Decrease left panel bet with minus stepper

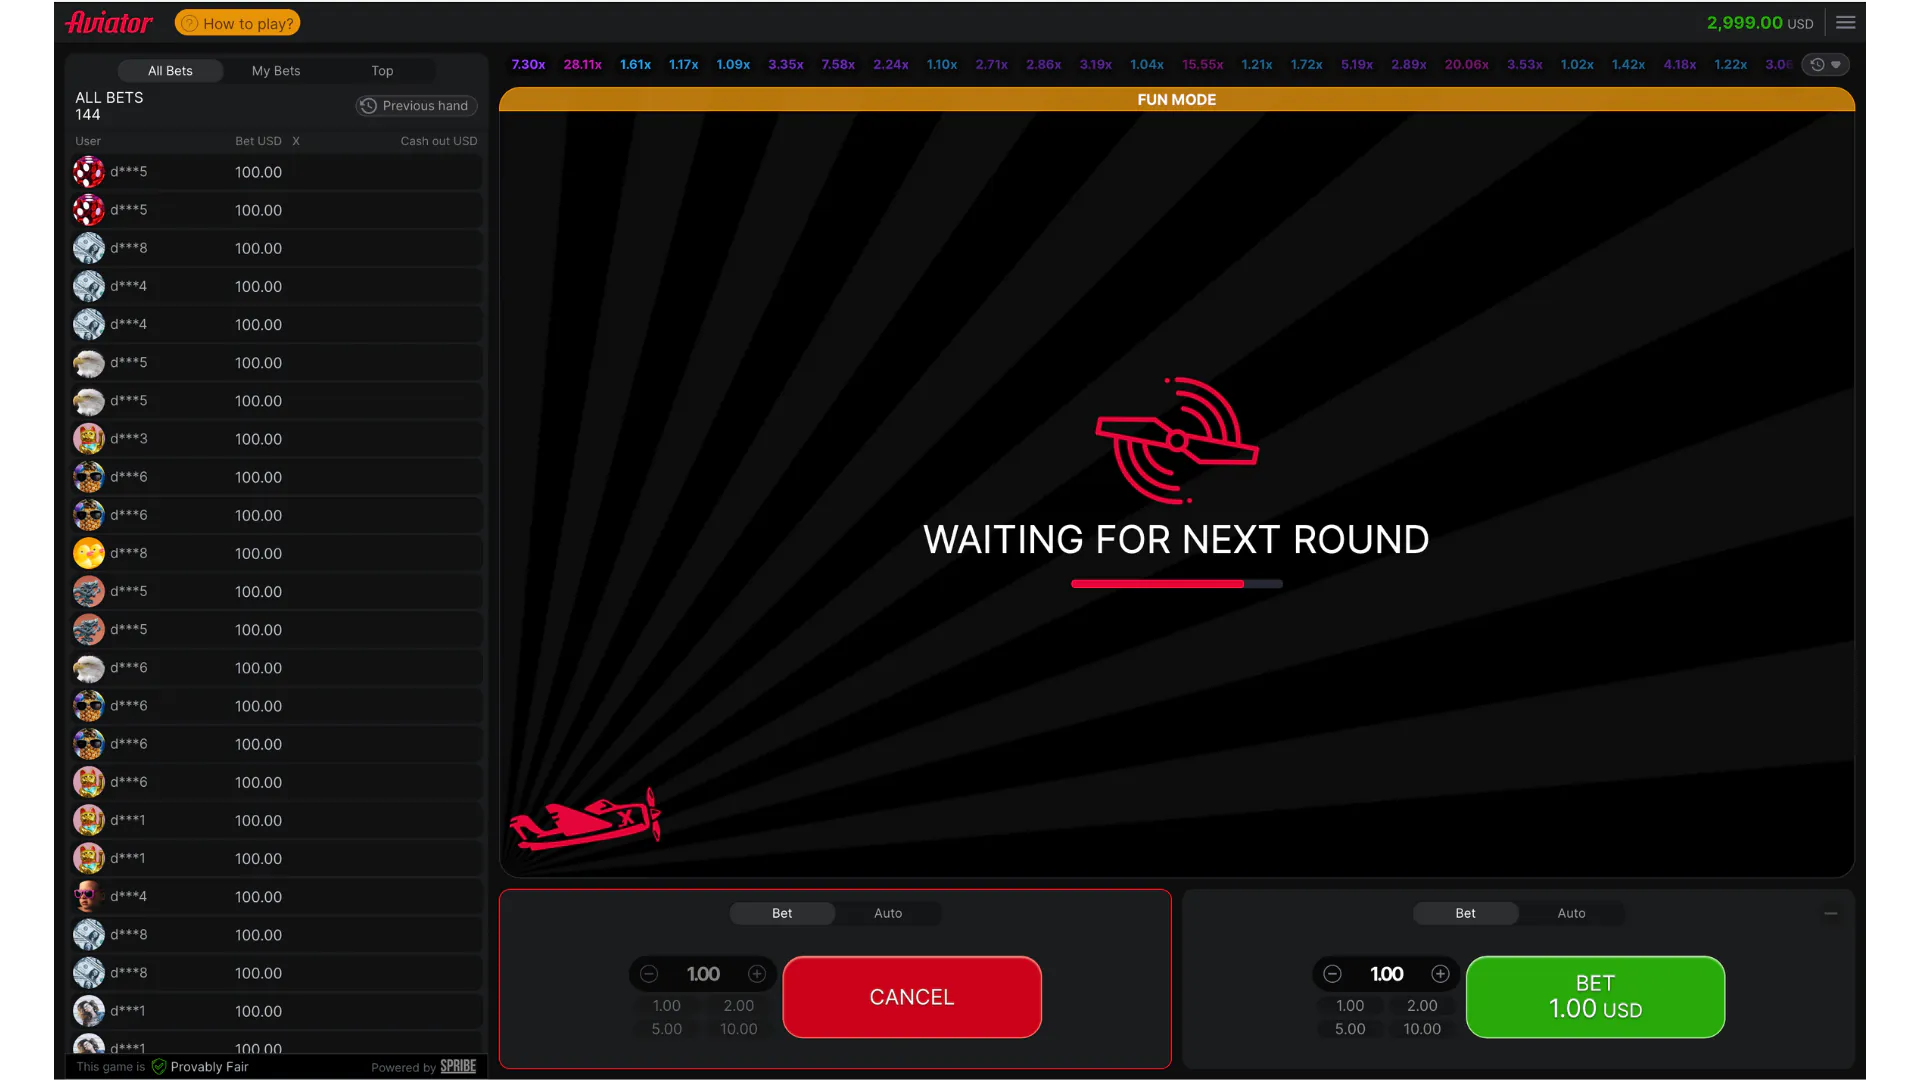pyautogui.click(x=649, y=974)
